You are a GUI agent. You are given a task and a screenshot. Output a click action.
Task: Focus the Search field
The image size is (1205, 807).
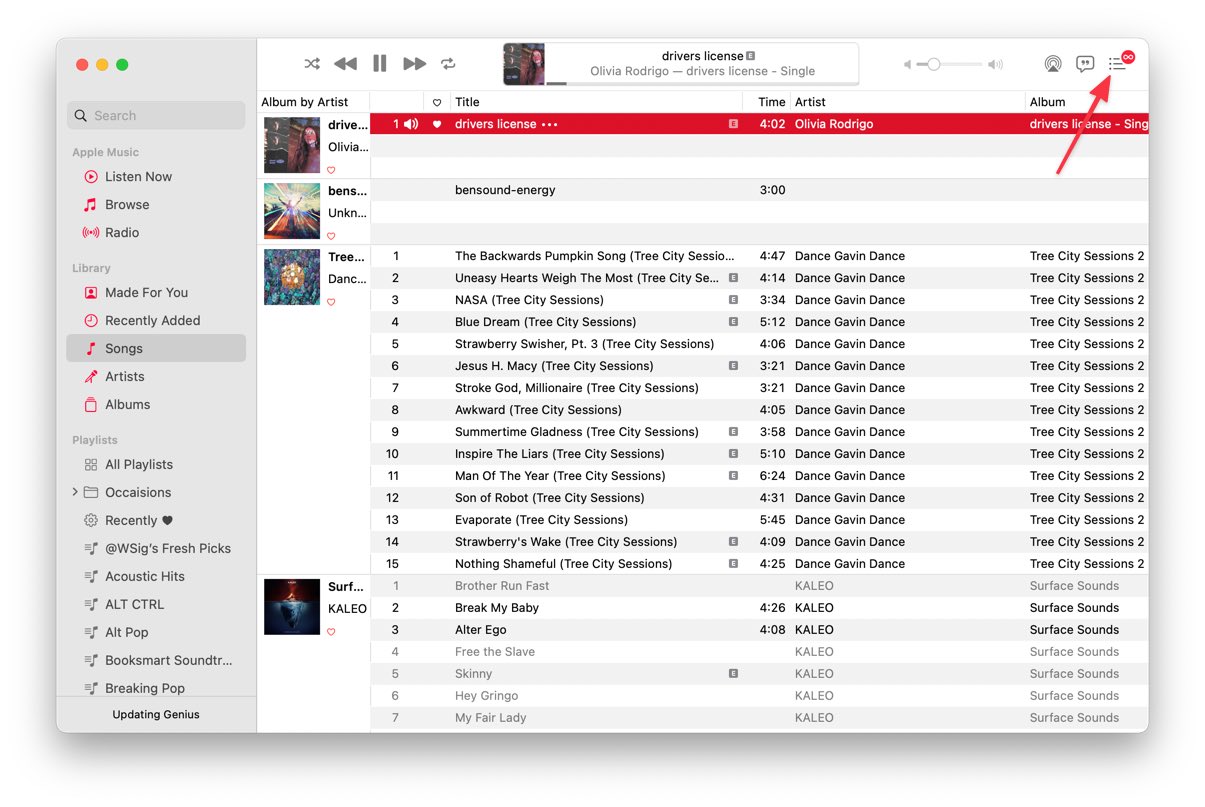[x=156, y=115]
